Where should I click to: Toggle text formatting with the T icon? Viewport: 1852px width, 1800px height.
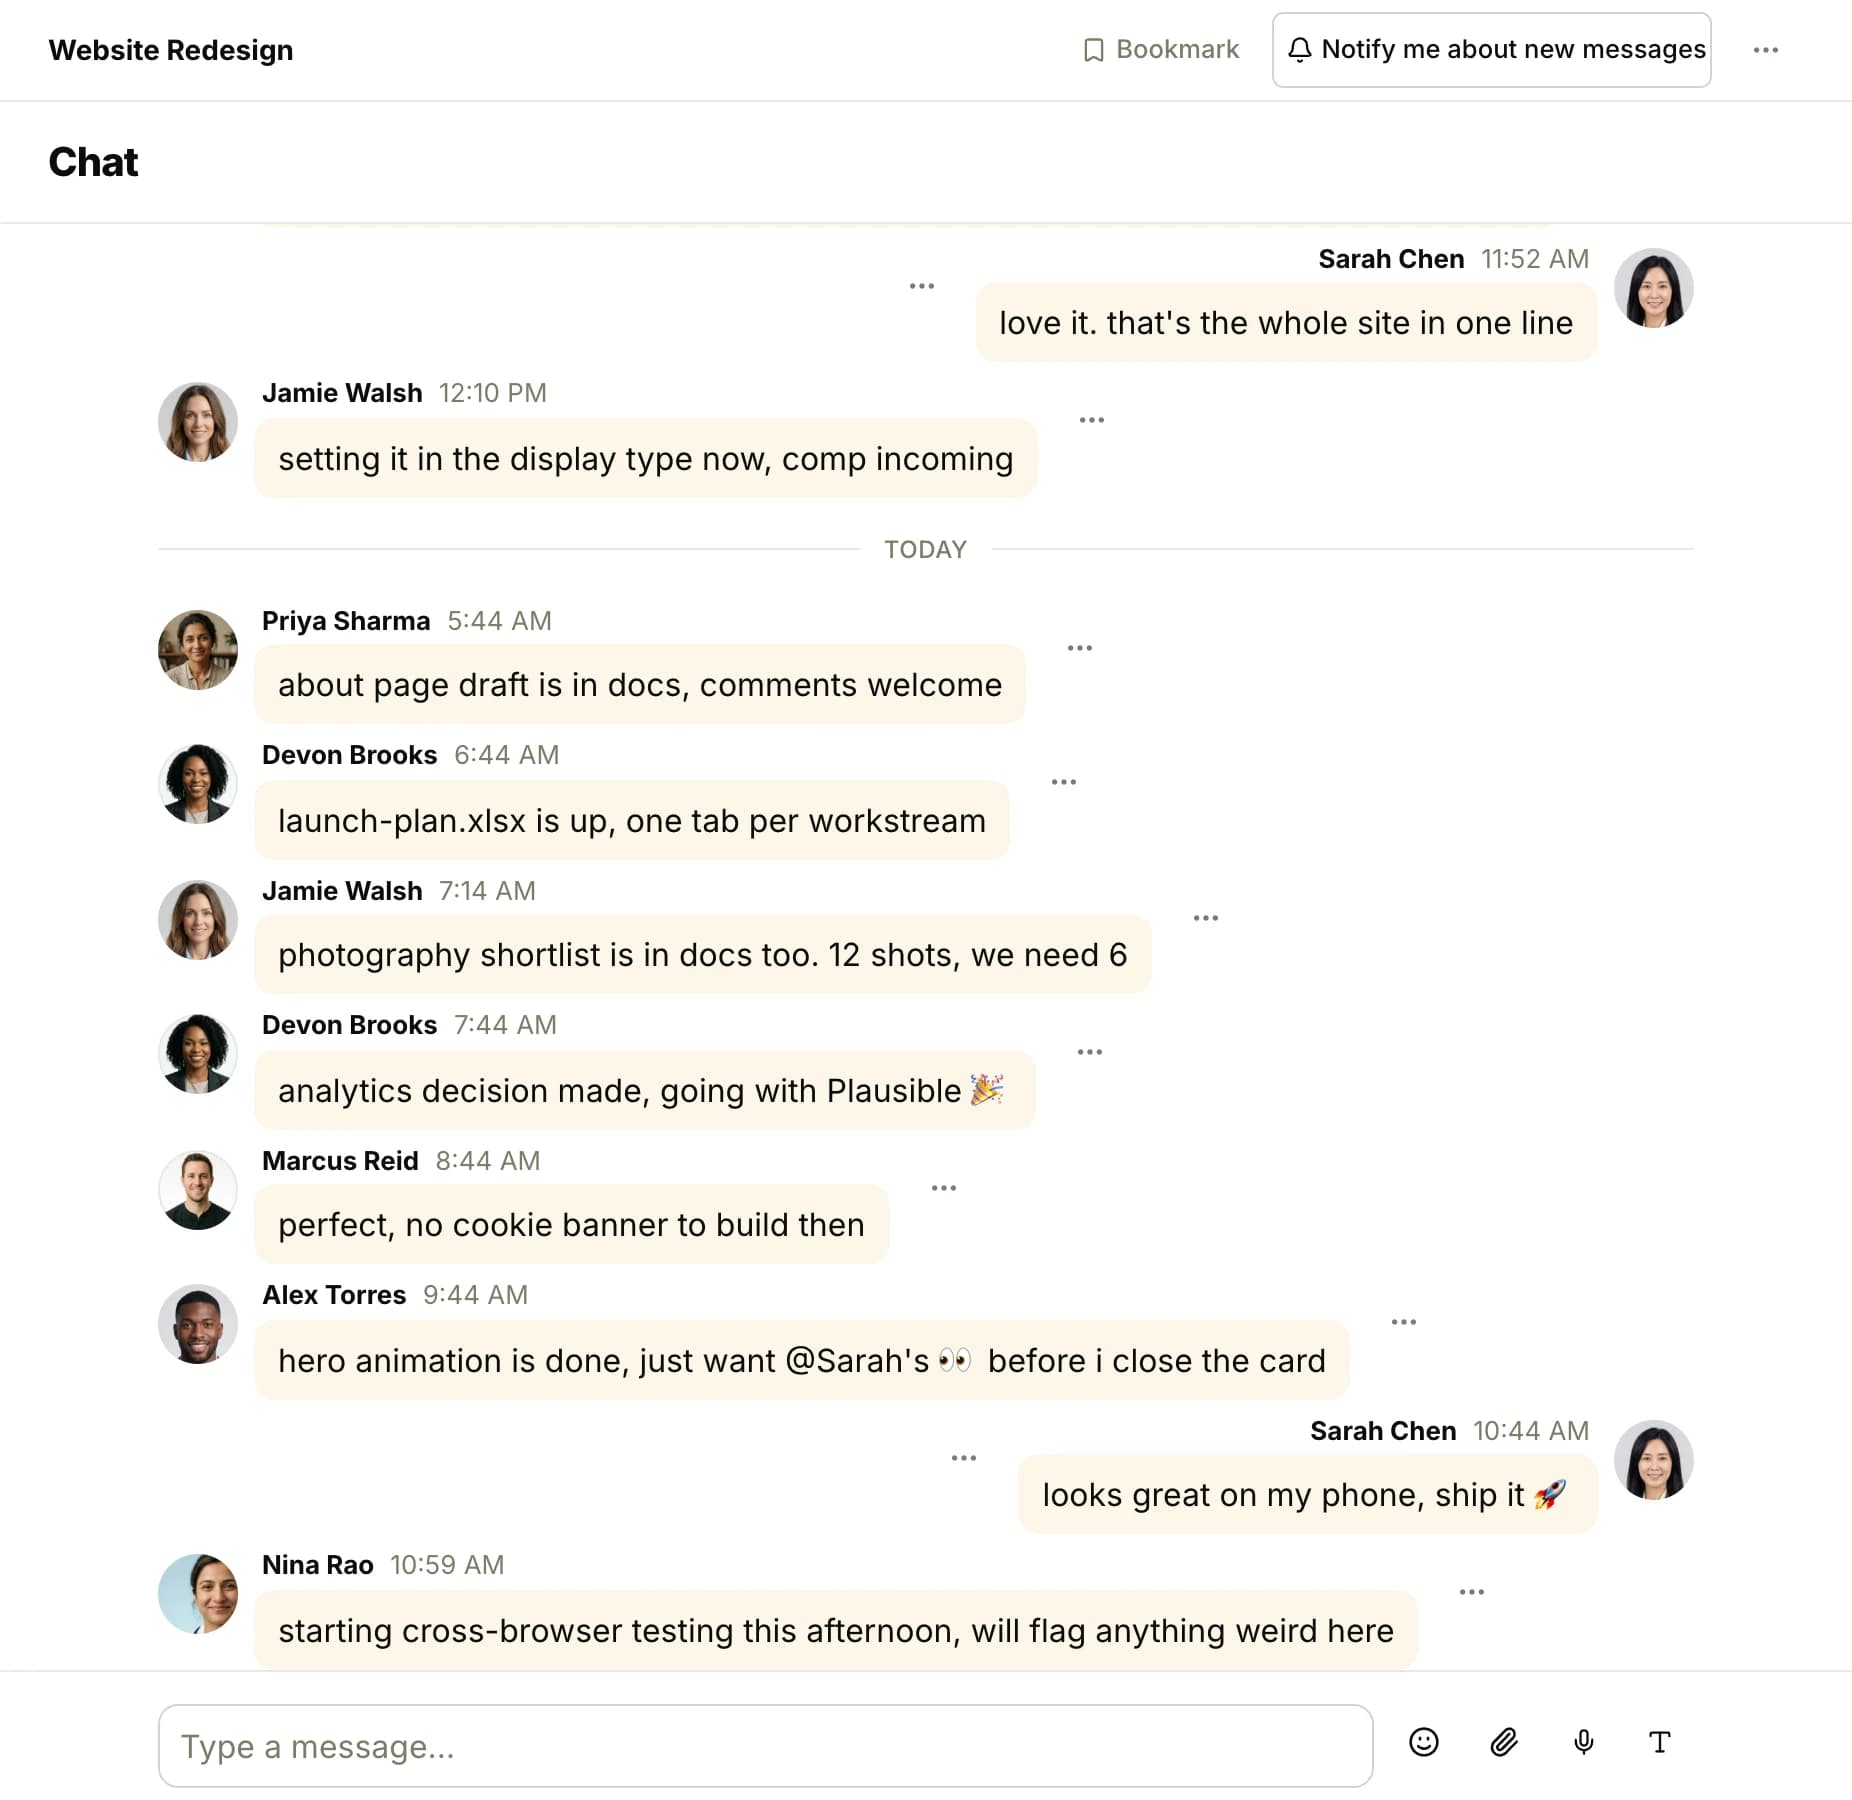1660,1743
